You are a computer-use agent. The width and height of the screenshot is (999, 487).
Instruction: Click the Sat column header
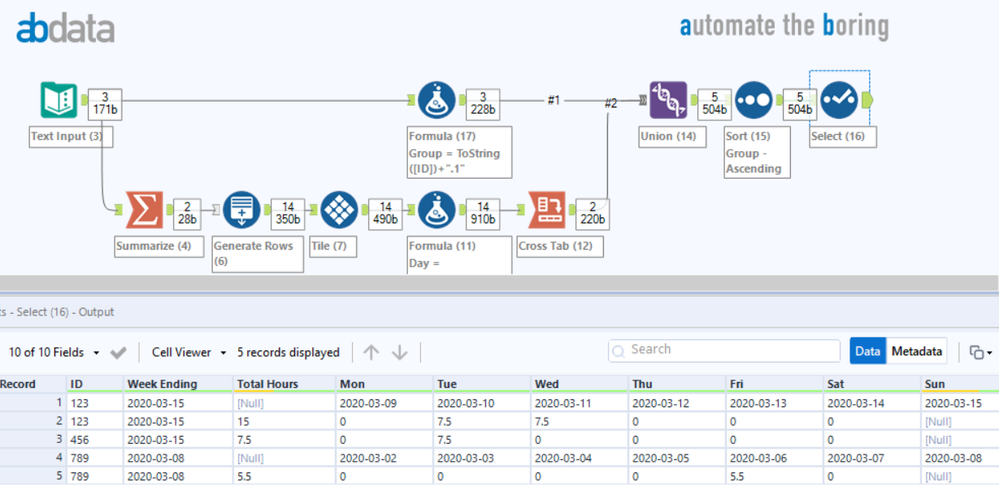(872, 384)
